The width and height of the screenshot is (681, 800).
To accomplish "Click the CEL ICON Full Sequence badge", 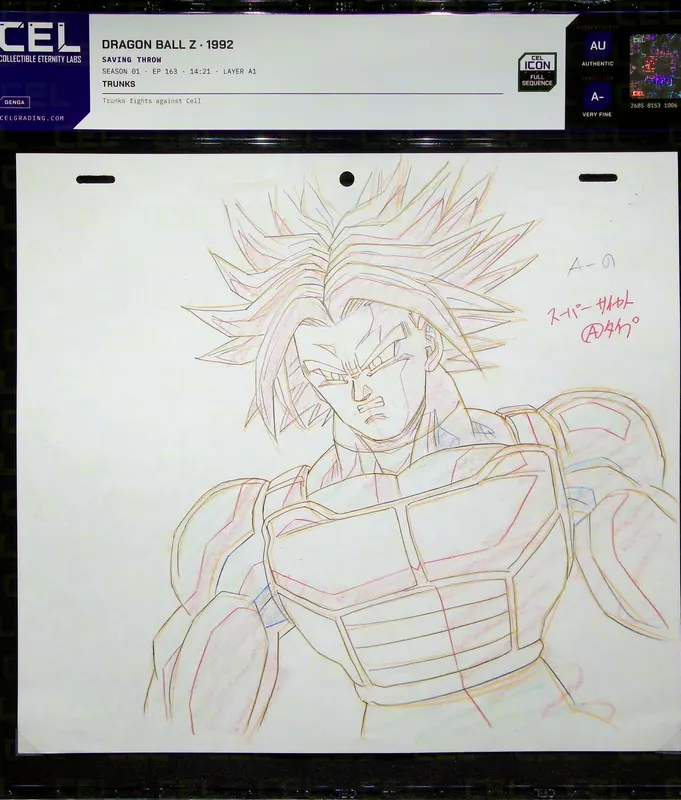I will coord(537,71).
